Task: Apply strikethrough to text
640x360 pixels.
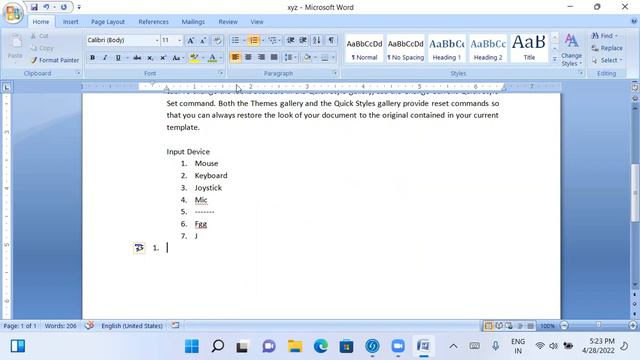Action: pyautogui.click(x=137, y=58)
